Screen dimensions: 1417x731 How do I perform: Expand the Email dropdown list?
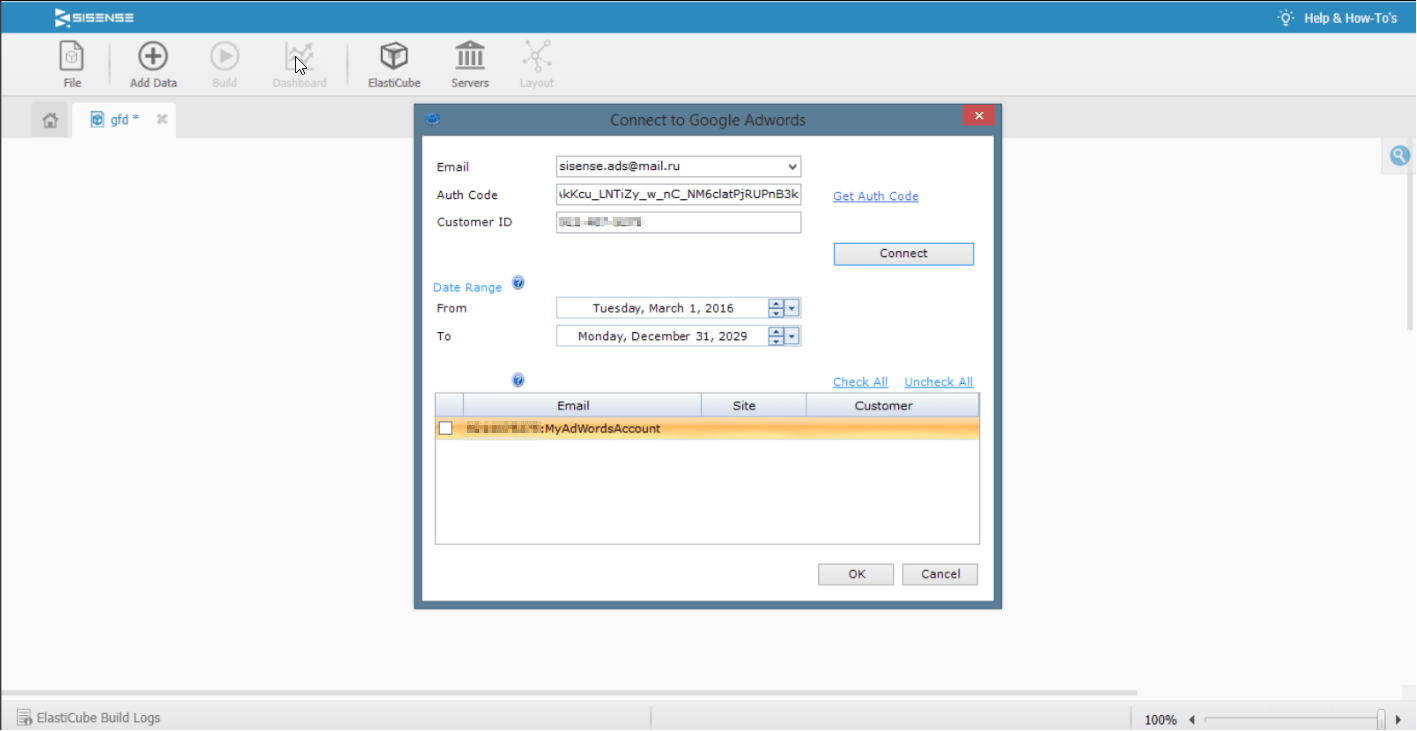pyautogui.click(x=792, y=167)
